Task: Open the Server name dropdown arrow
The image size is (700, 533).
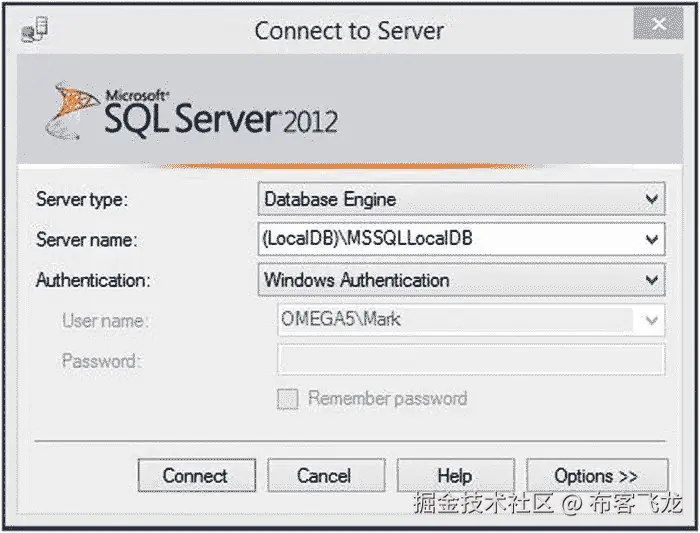Action: [652, 239]
